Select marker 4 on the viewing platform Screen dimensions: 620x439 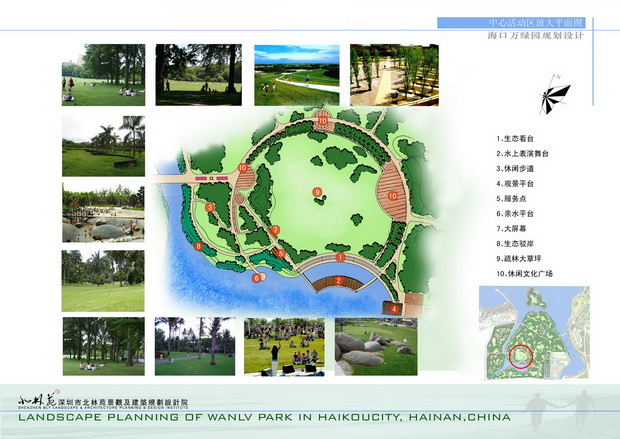[x=395, y=309]
